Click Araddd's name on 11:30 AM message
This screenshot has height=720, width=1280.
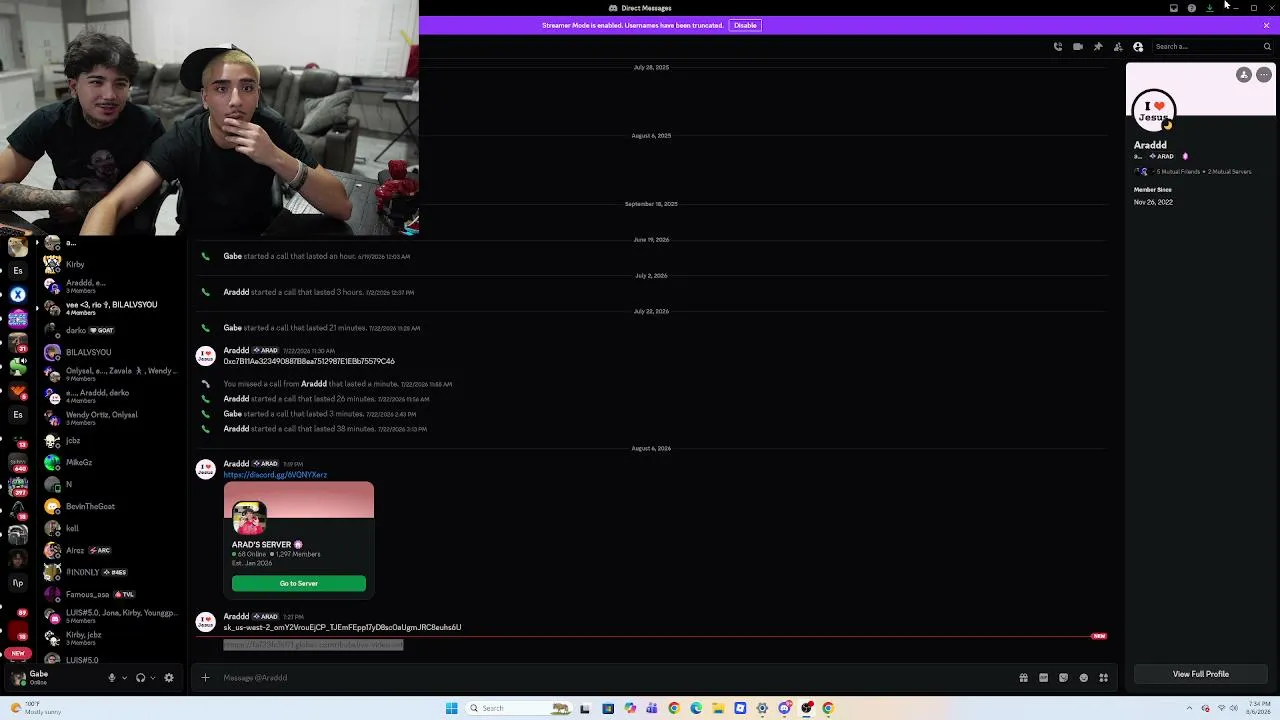[236, 351]
